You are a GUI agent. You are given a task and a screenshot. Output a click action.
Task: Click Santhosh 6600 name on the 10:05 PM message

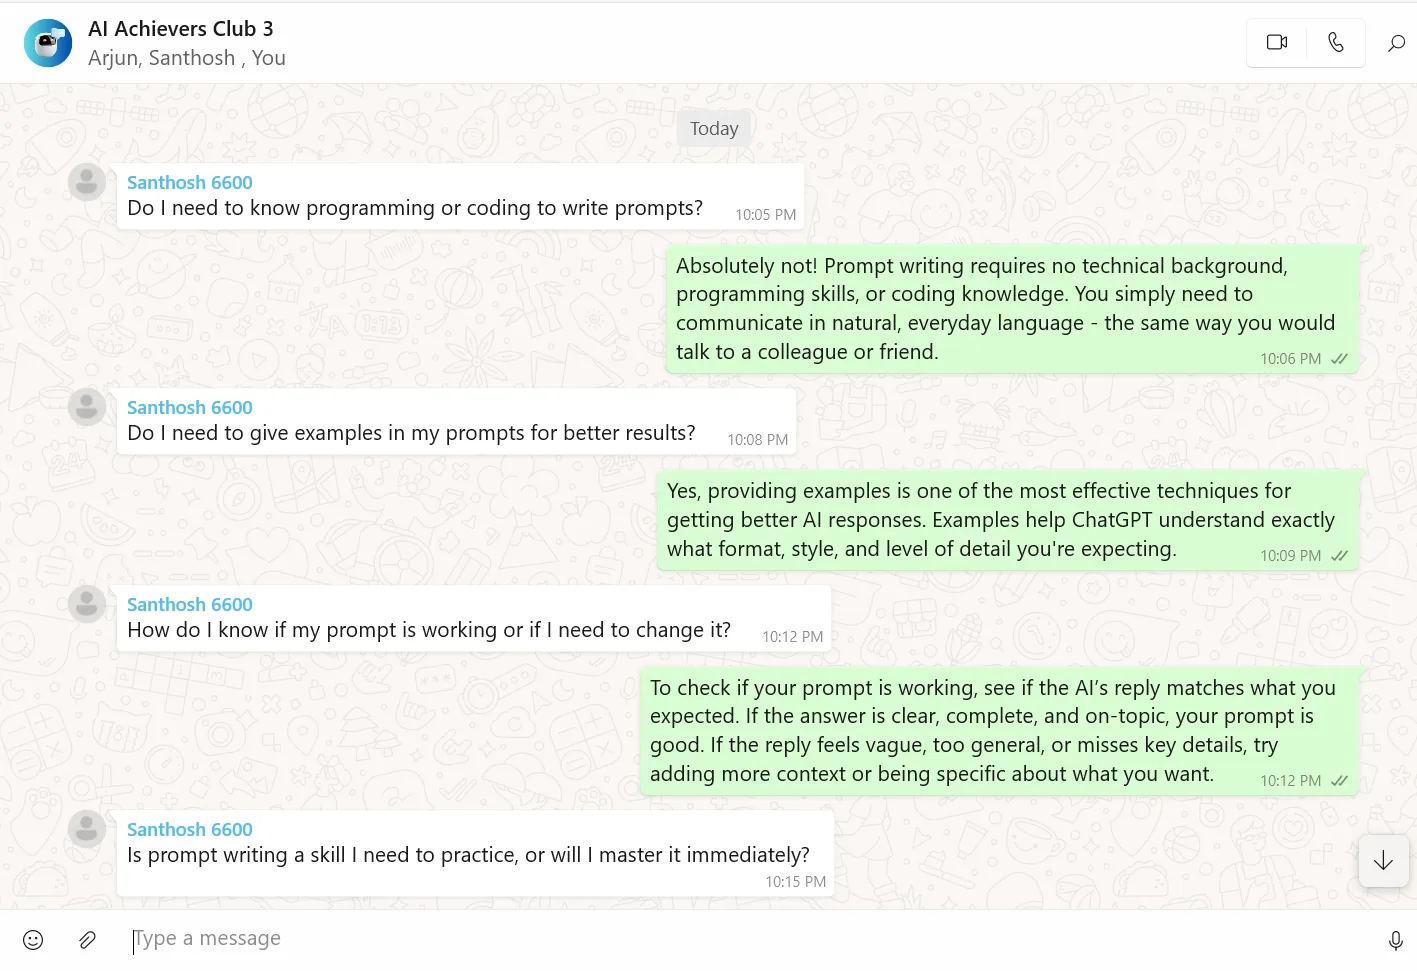click(190, 183)
